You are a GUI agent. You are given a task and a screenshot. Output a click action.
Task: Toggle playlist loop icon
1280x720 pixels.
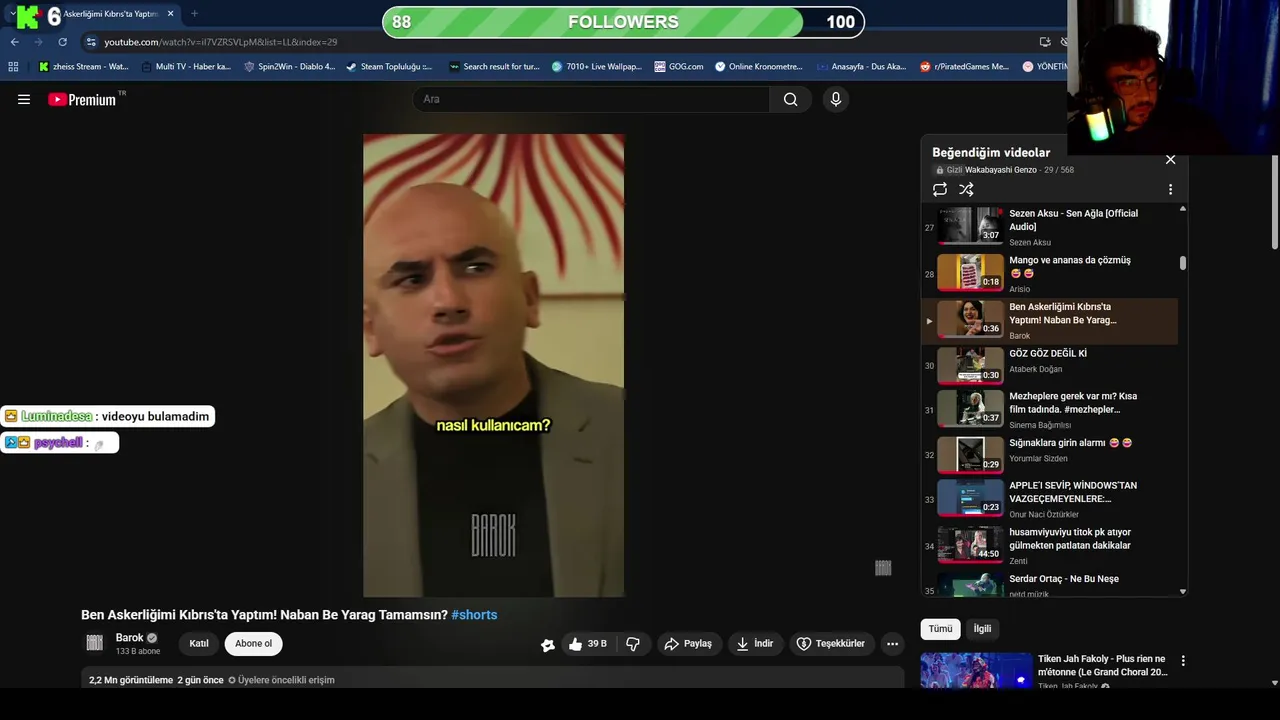pyautogui.click(x=940, y=189)
